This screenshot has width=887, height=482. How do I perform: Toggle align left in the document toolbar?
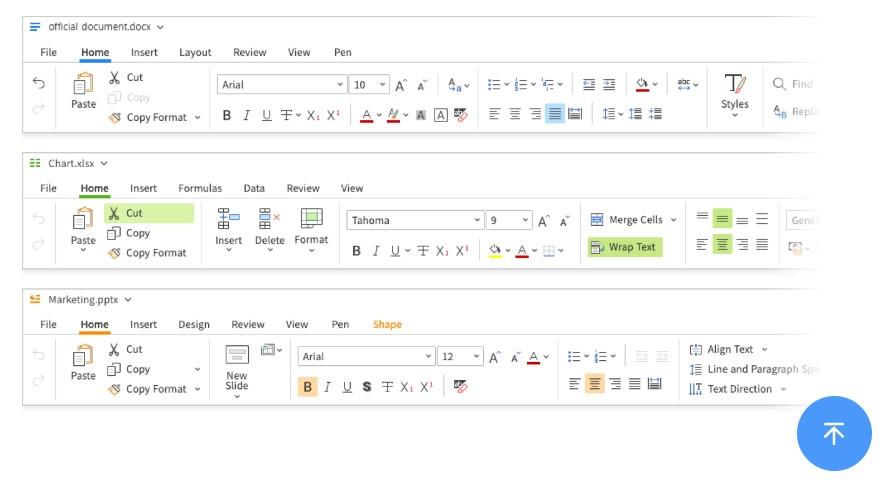[494, 114]
